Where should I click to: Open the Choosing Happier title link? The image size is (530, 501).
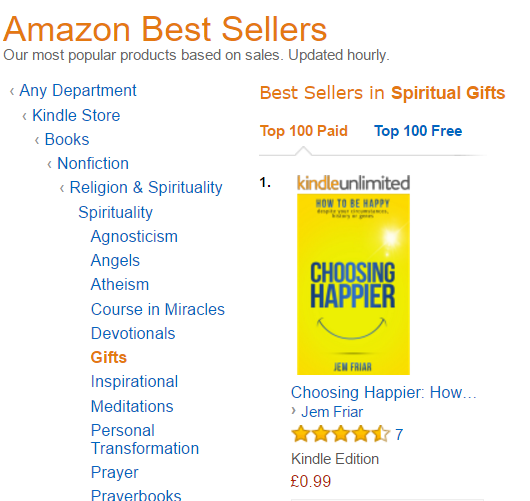[384, 392]
